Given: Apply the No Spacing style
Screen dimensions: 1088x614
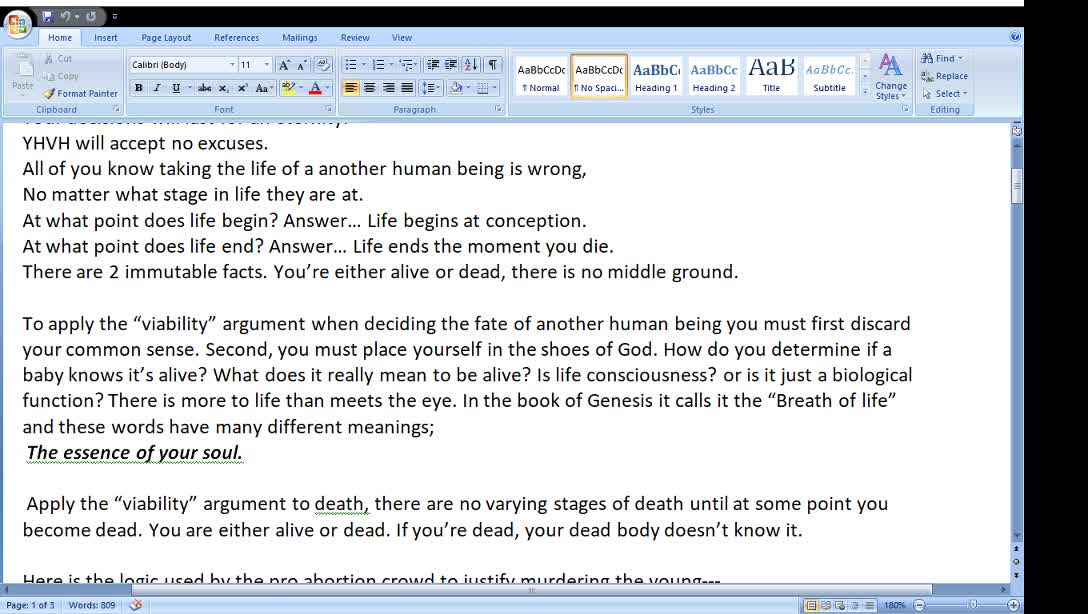Looking at the screenshot, I should click(599, 76).
